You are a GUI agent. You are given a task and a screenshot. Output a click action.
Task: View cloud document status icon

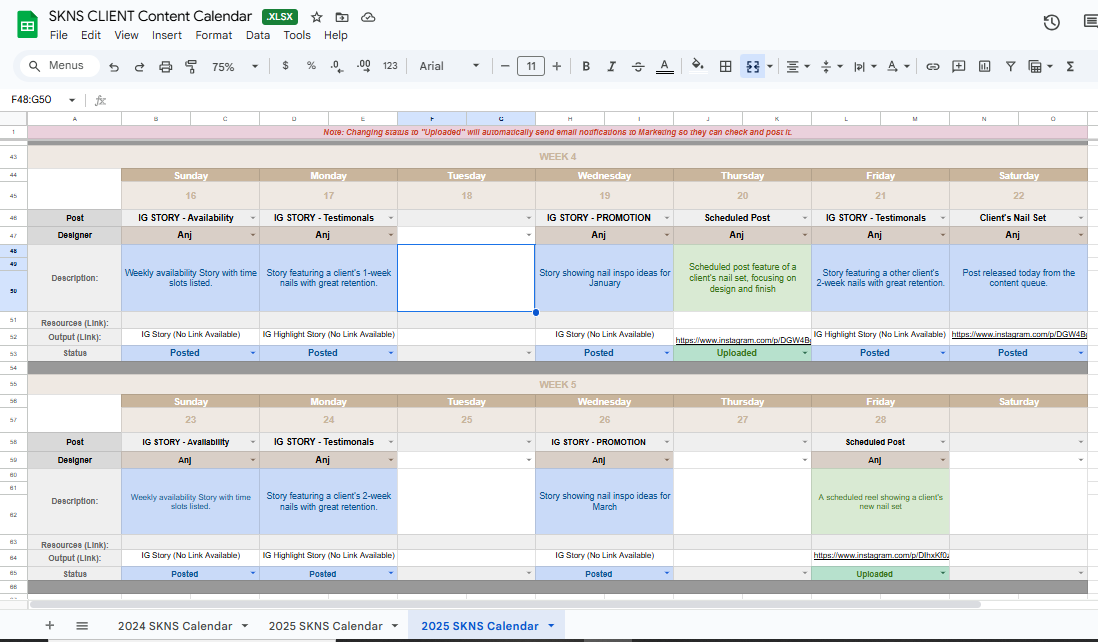pos(368,17)
